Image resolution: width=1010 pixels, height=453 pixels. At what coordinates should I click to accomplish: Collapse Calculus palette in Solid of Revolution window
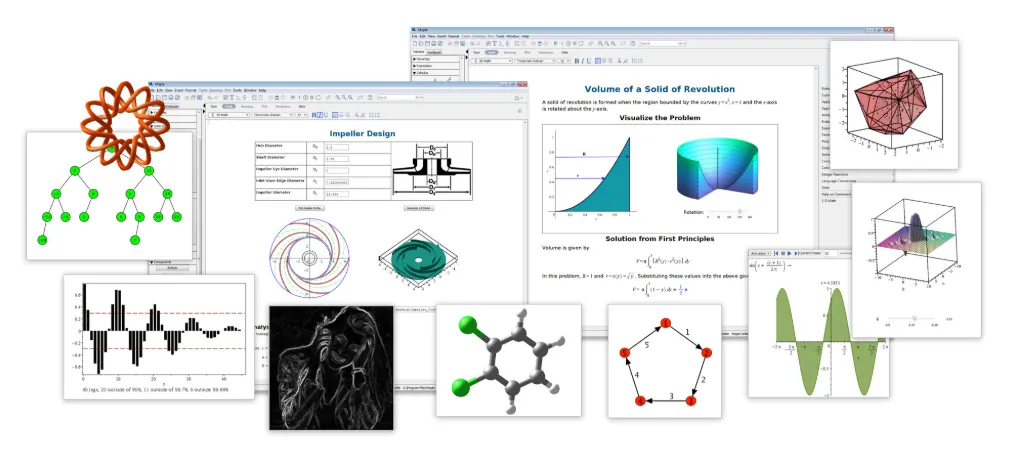(435, 73)
